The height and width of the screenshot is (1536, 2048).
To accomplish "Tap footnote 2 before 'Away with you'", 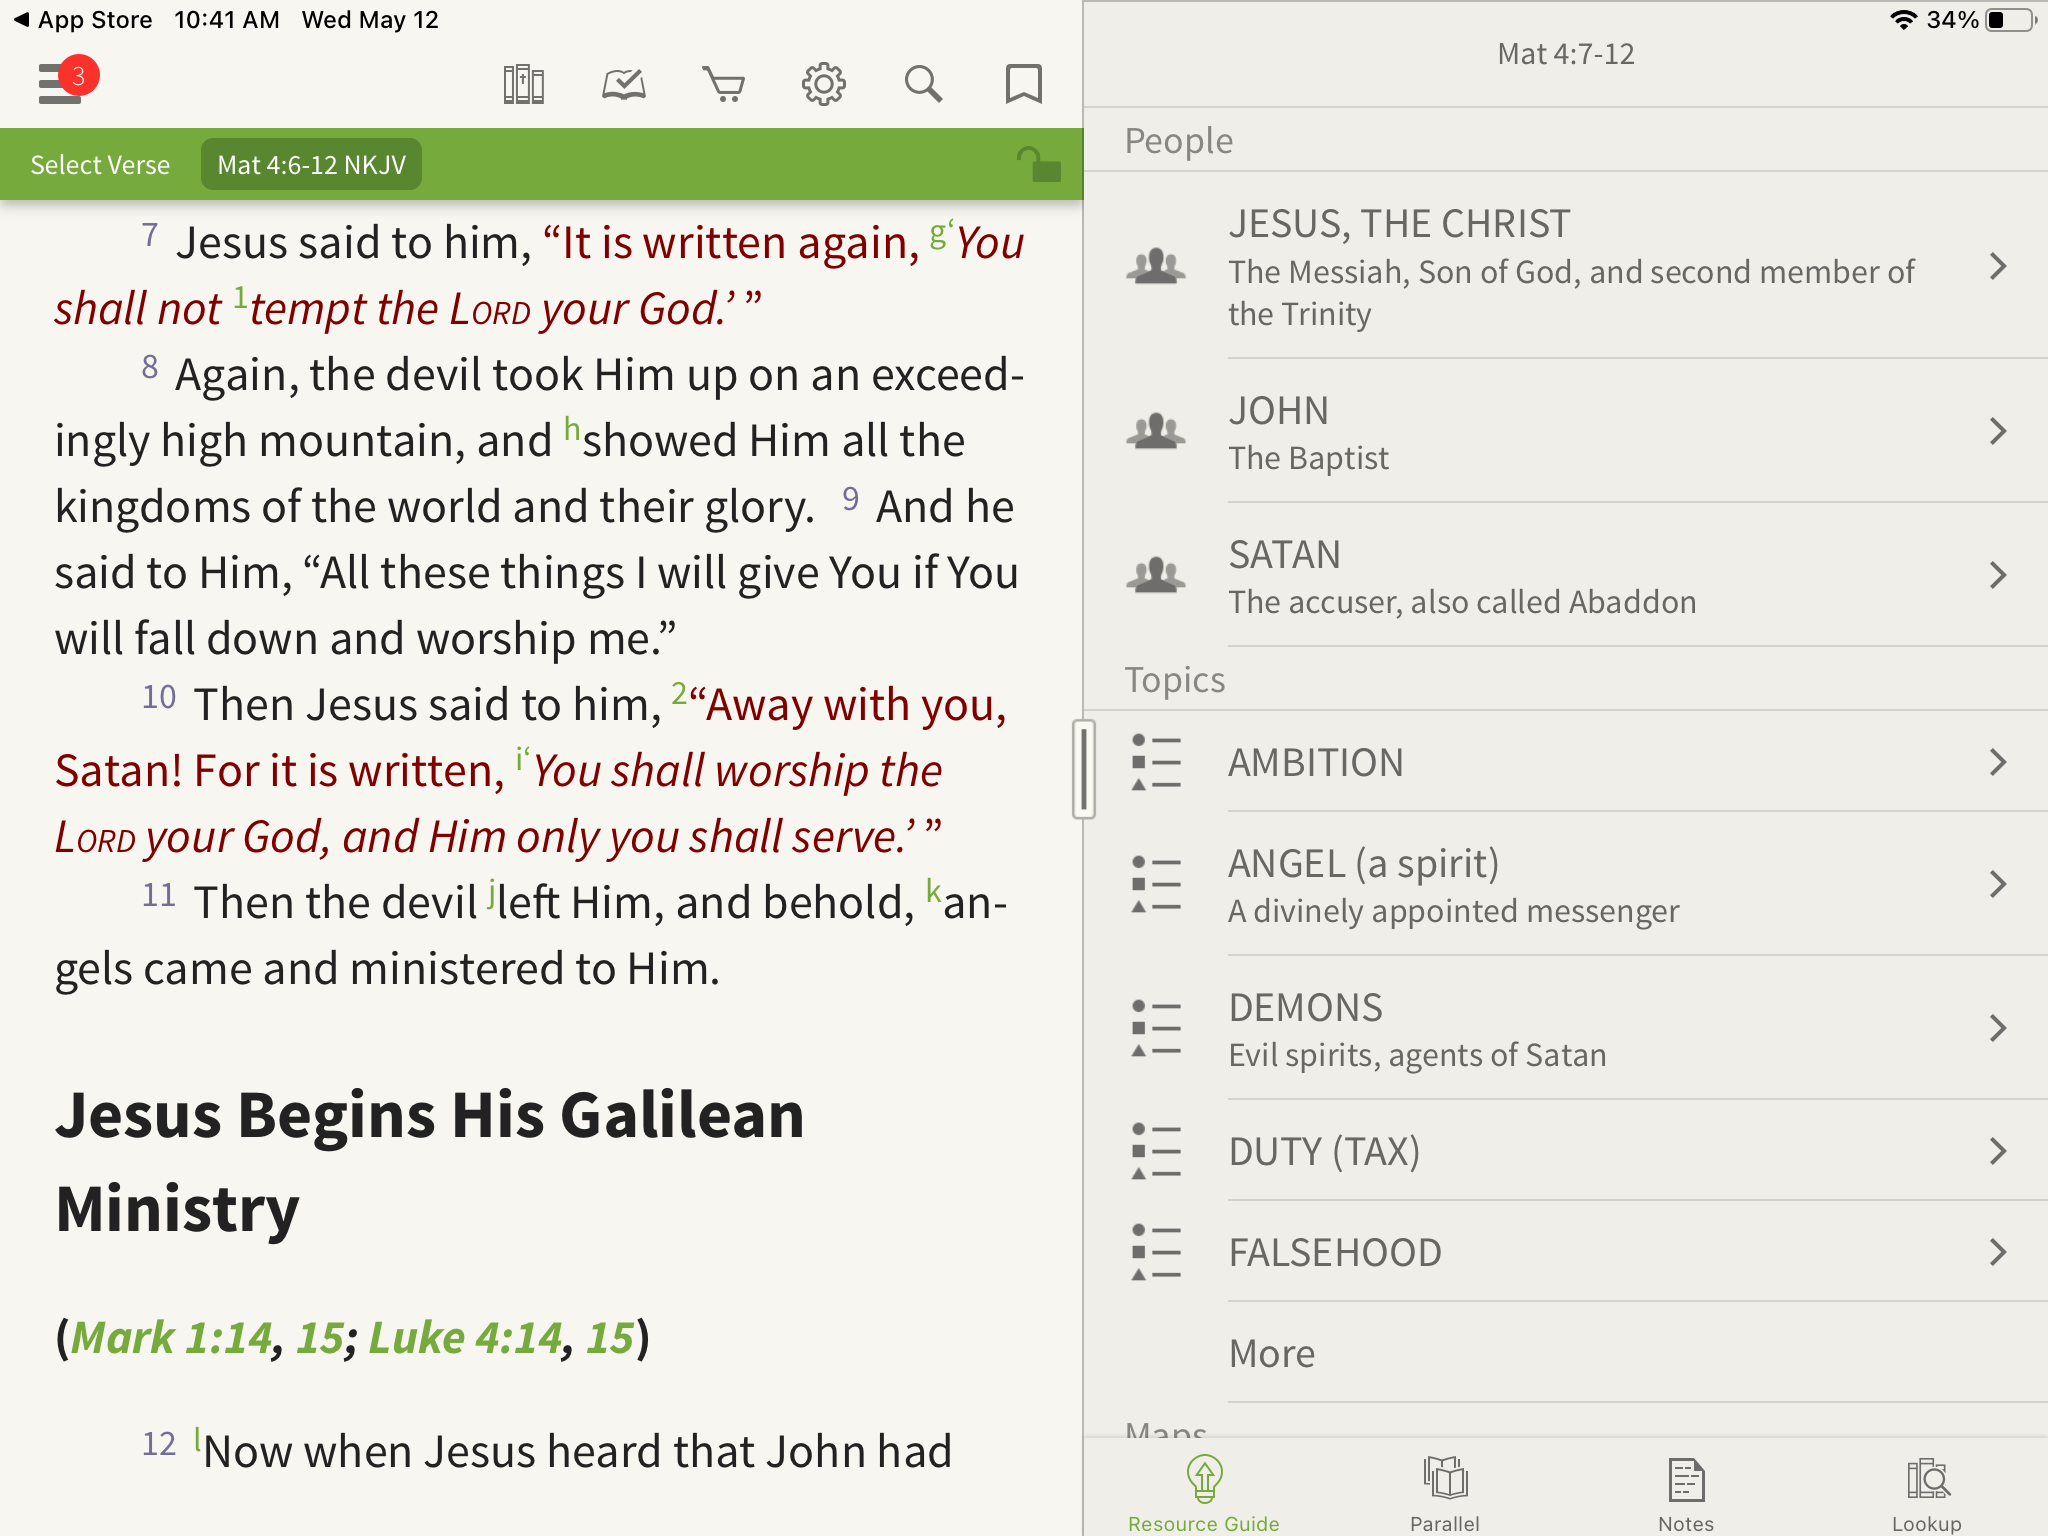I will (679, 693).
